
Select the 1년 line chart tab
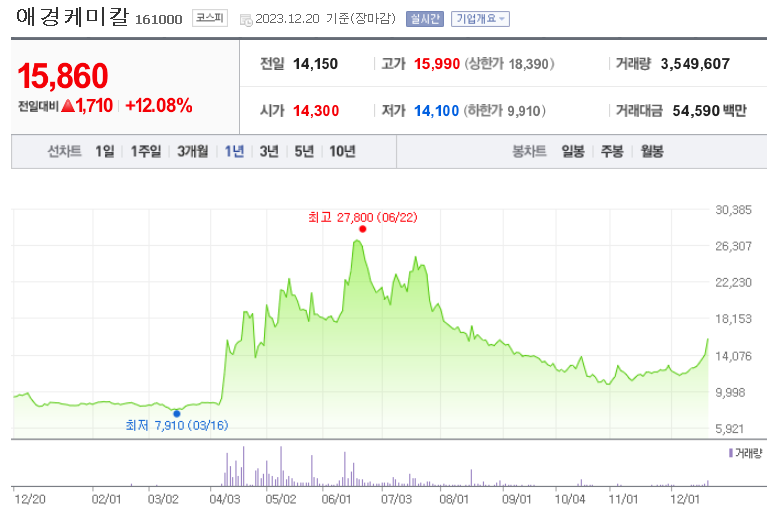tap(234, 151)
